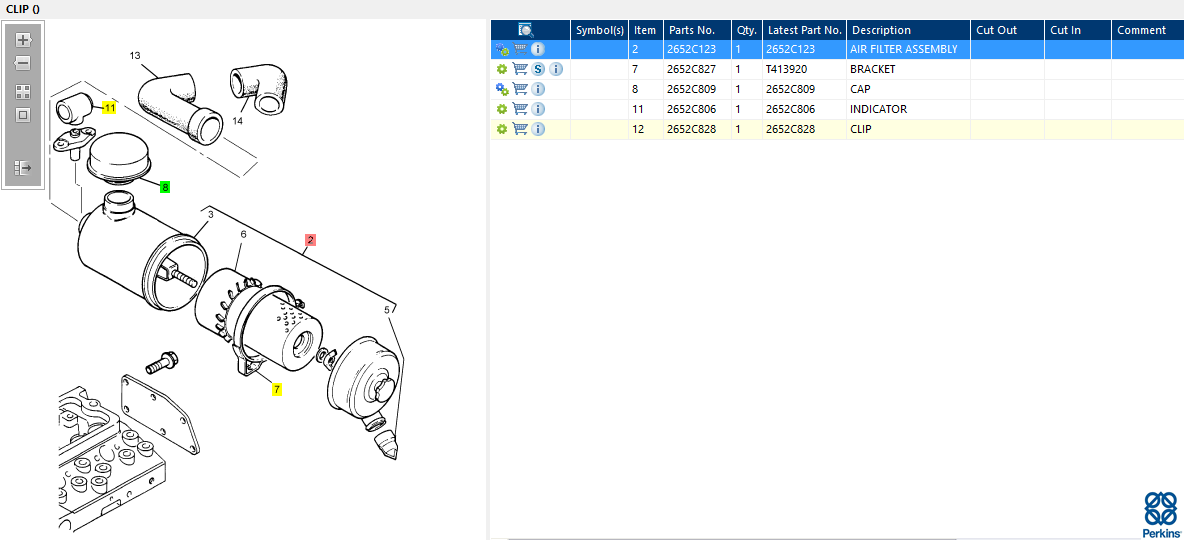Screen dimensions: 1184x540
Task: Add AIR FILTER ASSEMBLY to cart
Action: [x=520, y=49]
